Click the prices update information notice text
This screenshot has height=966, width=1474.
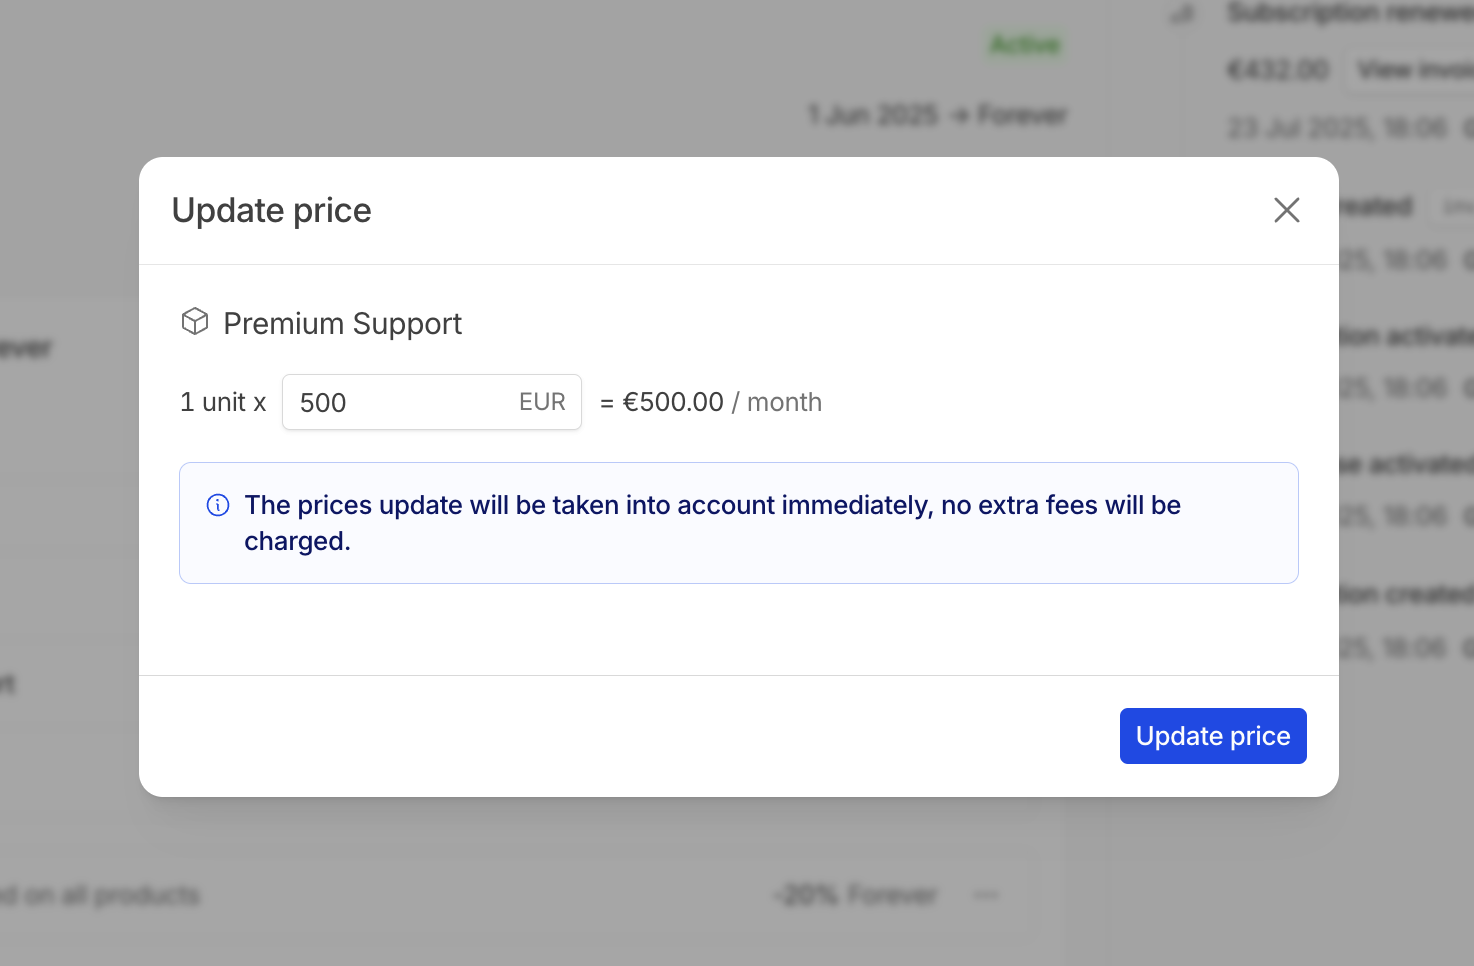coord(712,523)
